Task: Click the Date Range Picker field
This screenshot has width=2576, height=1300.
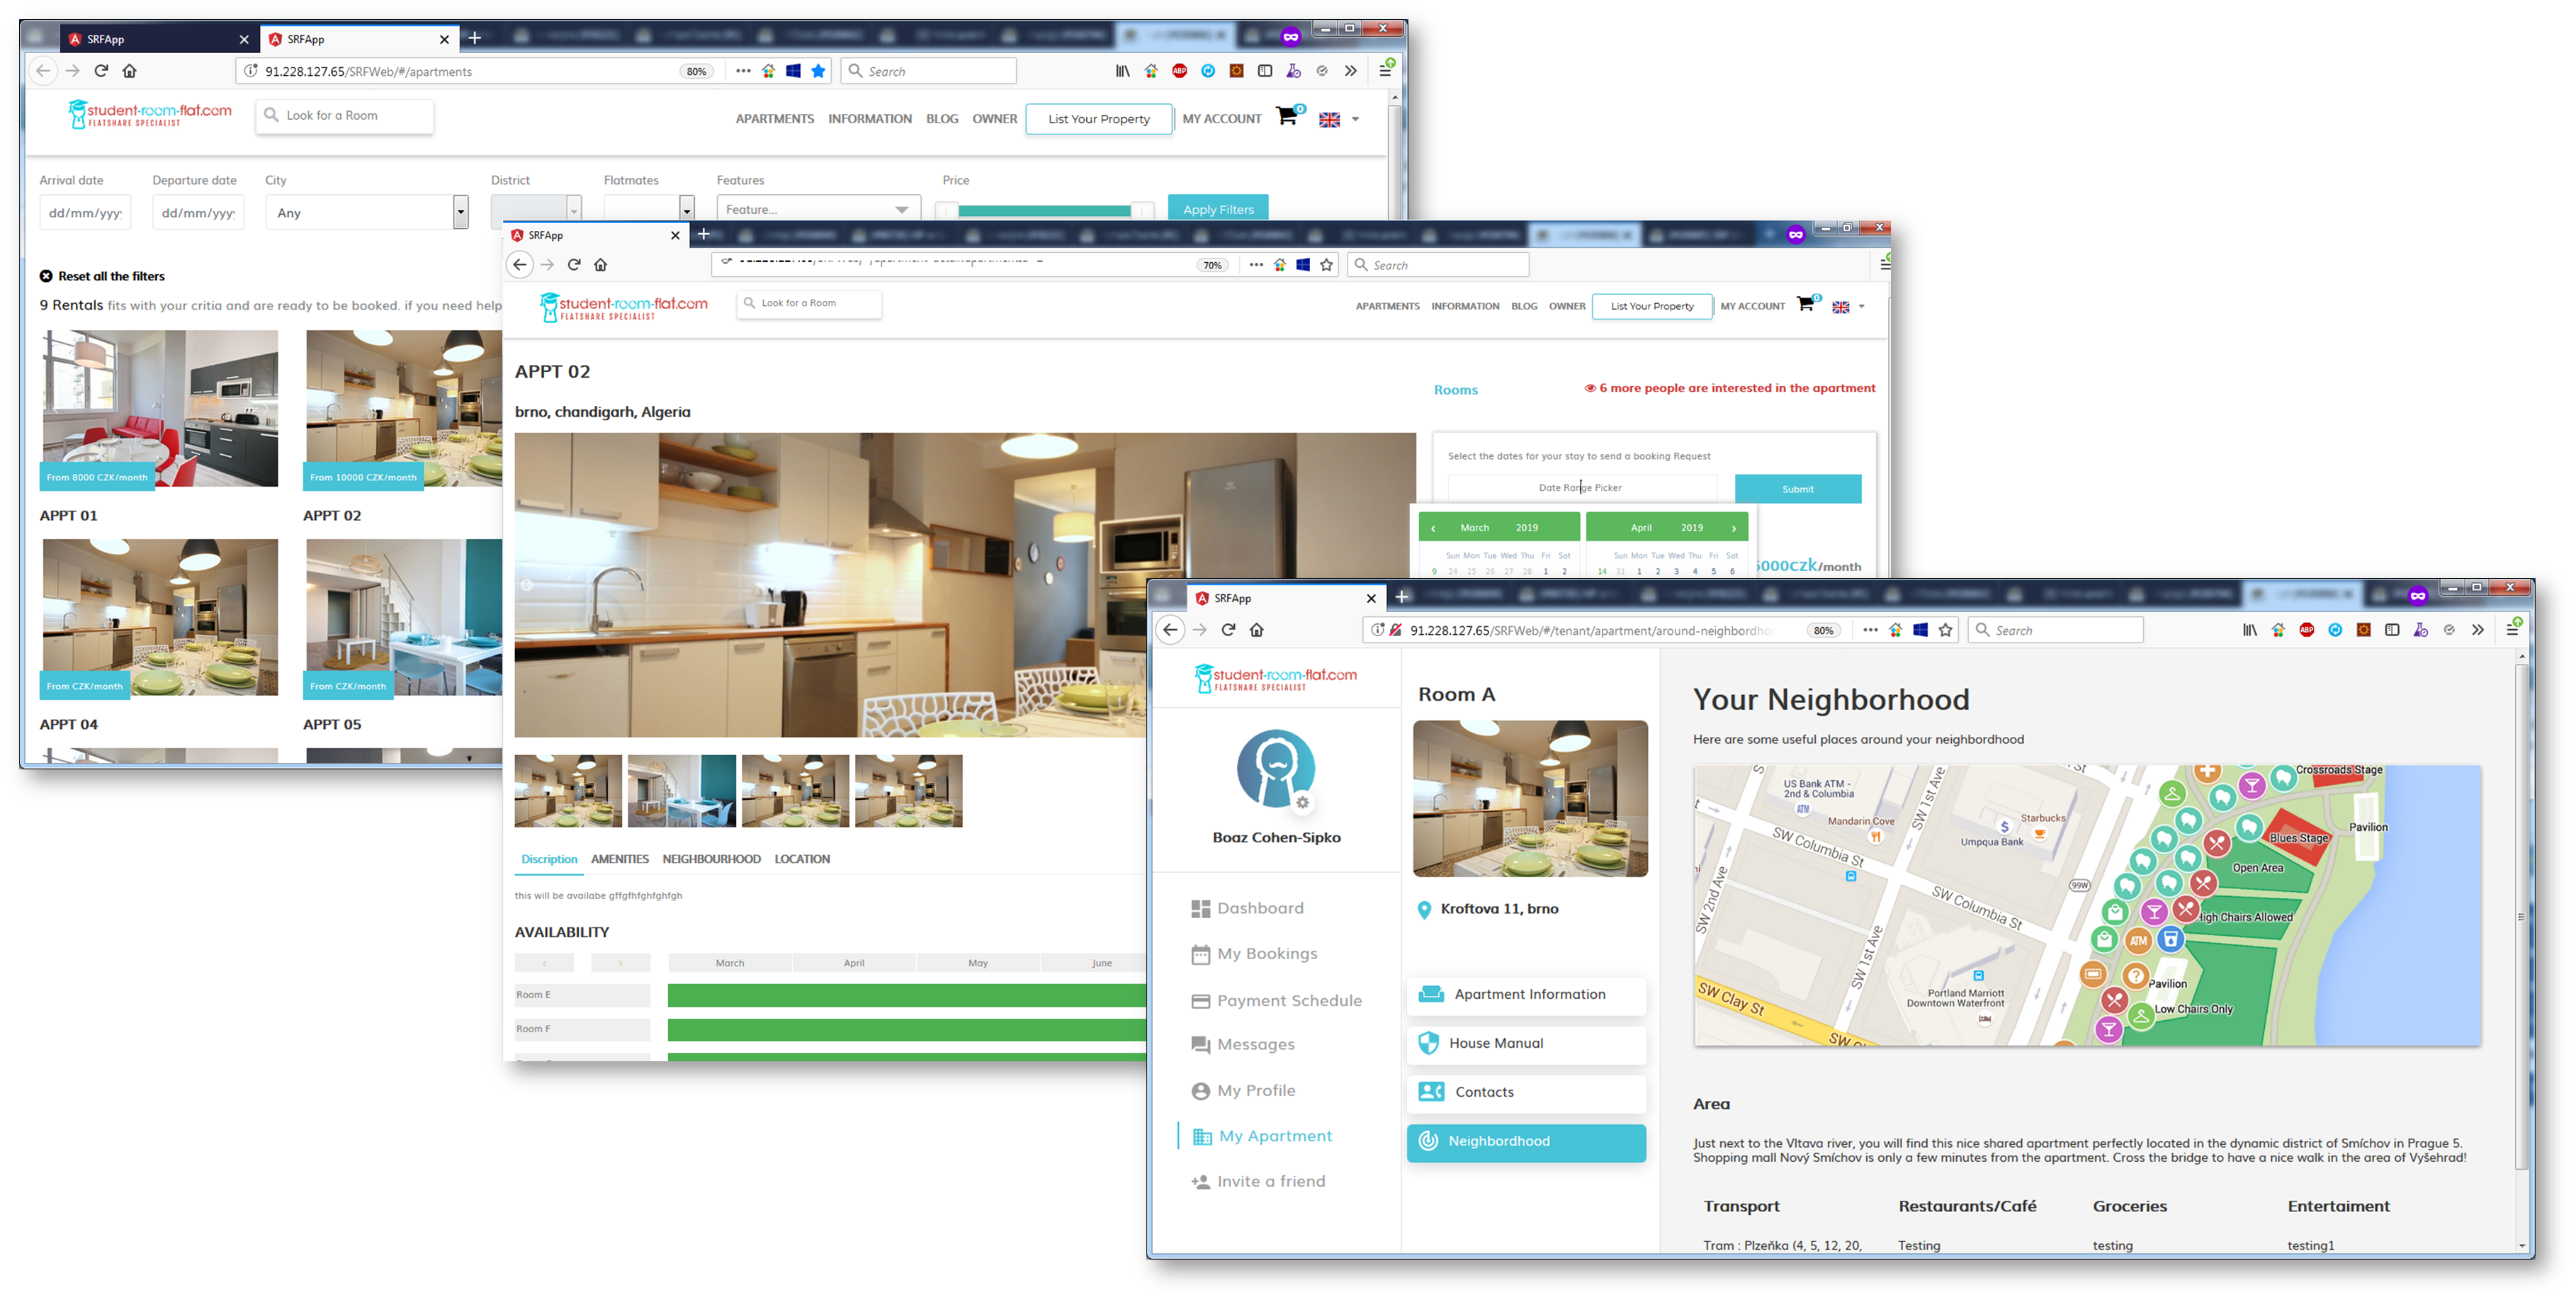Action: [x=1582, y=488]
